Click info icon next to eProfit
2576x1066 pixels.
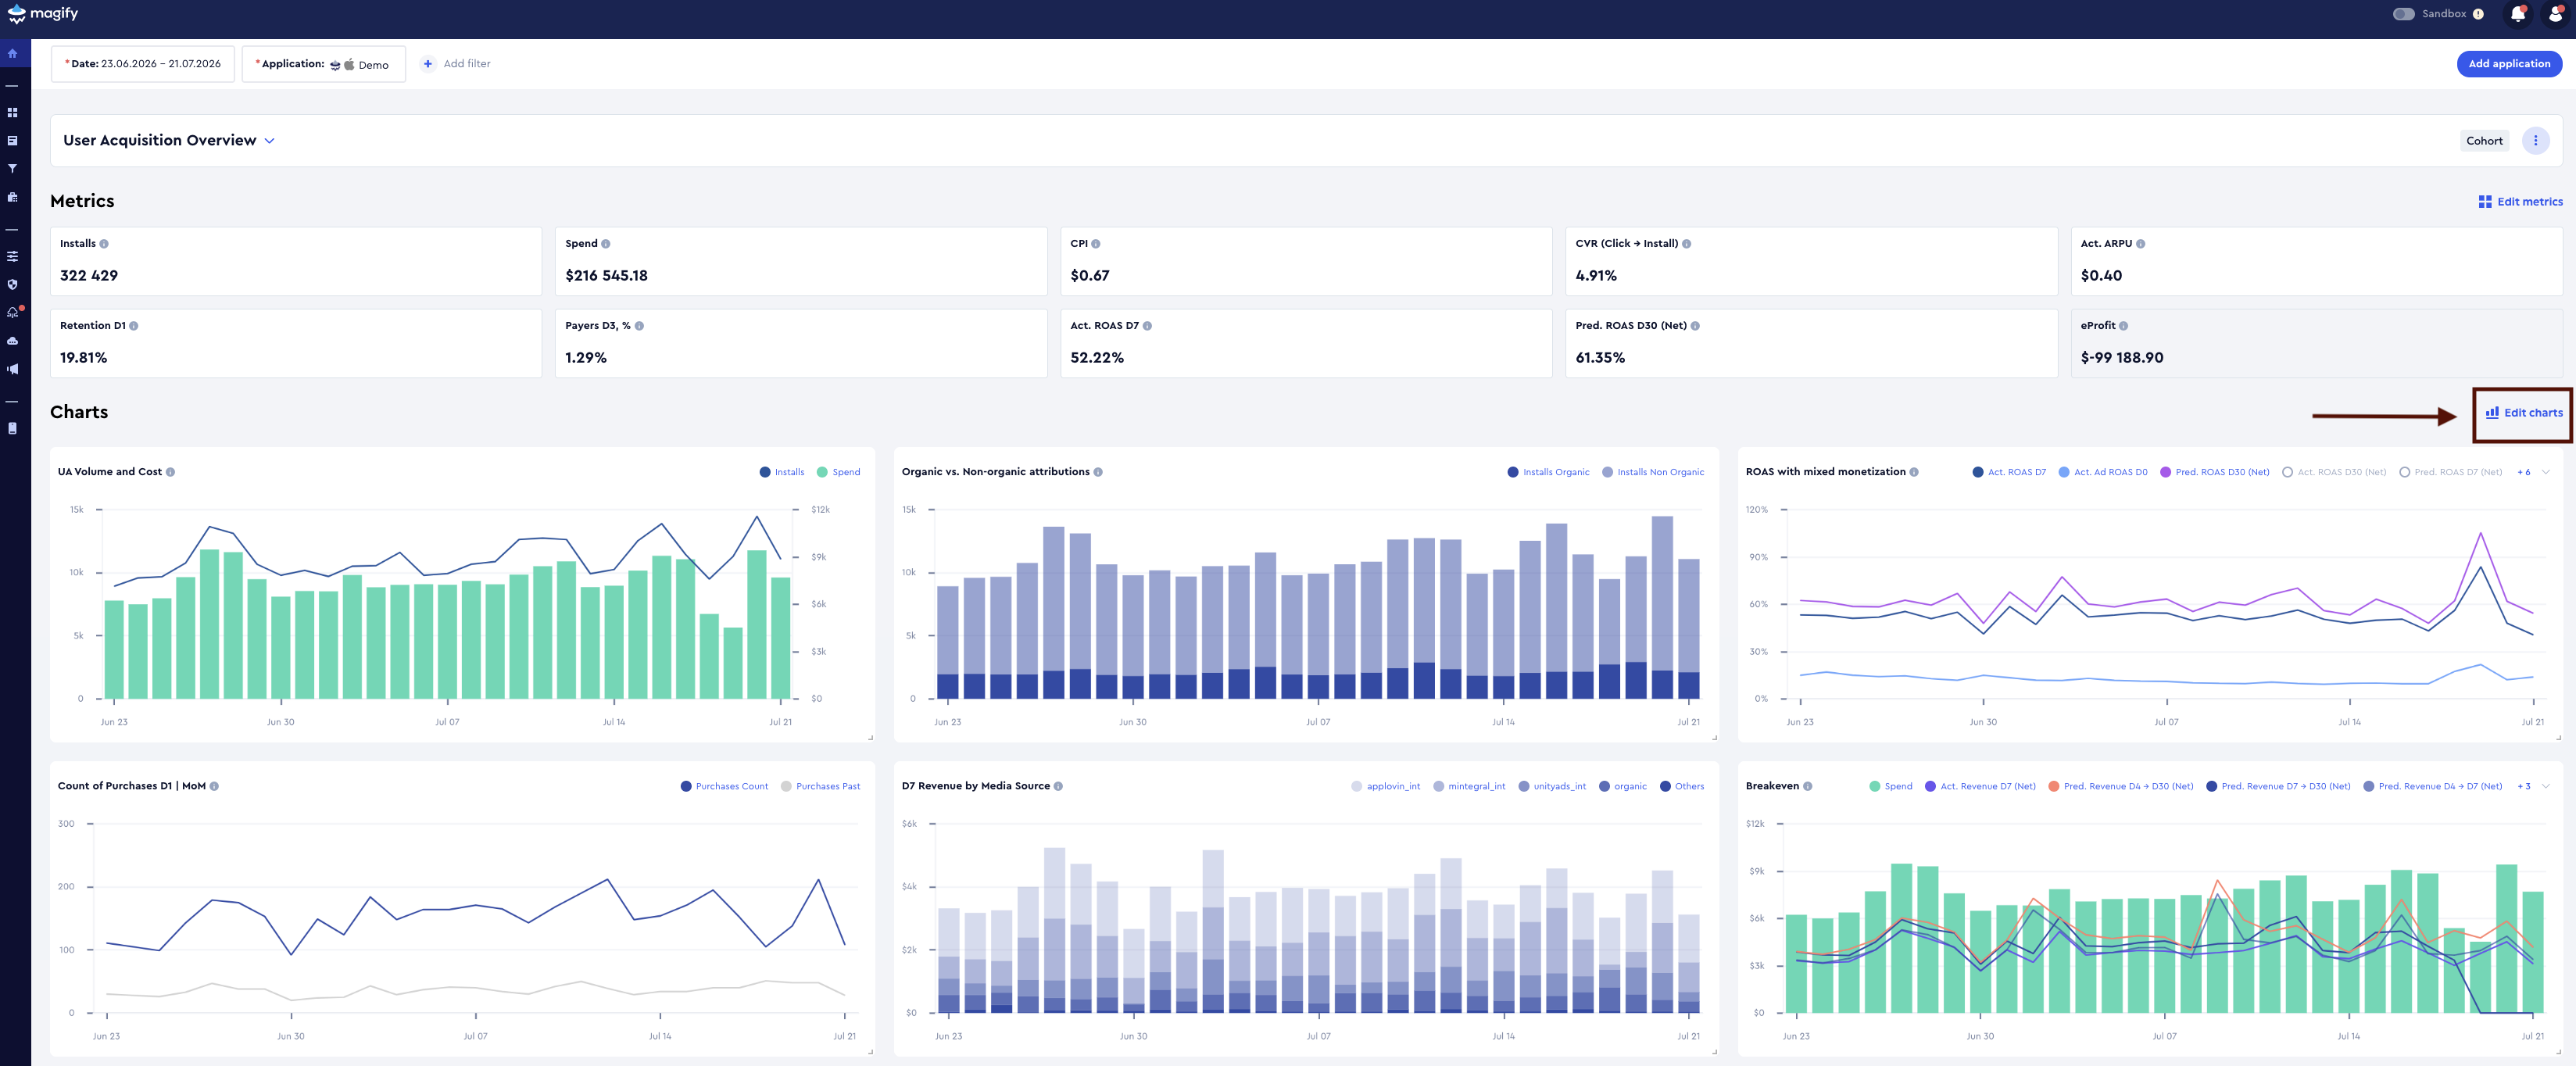coord(2123,326)
